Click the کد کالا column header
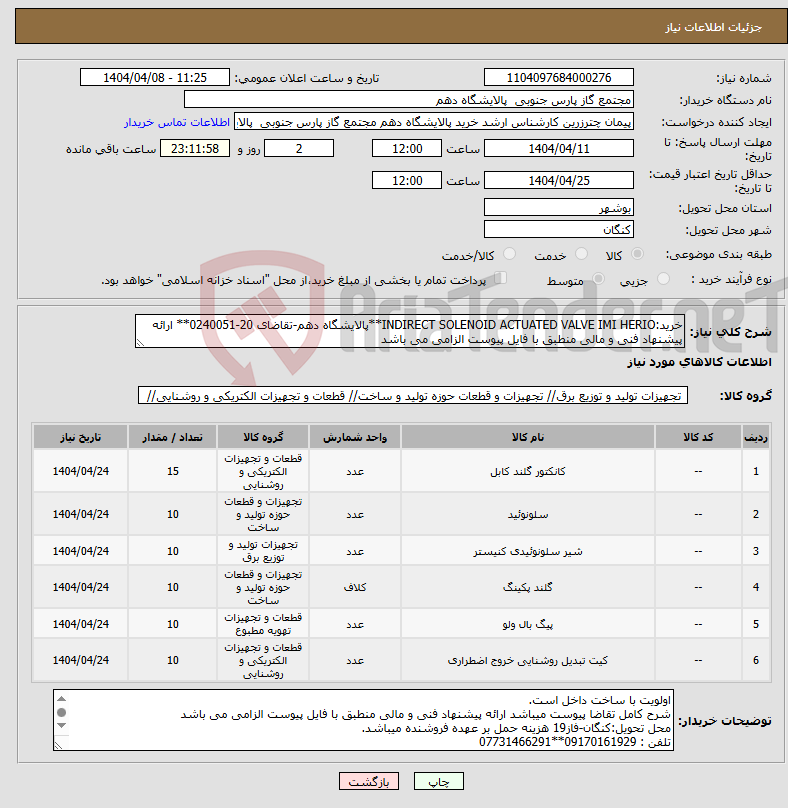Image resolution: width=788 pixels, height=808 pixels. point(698,437)
